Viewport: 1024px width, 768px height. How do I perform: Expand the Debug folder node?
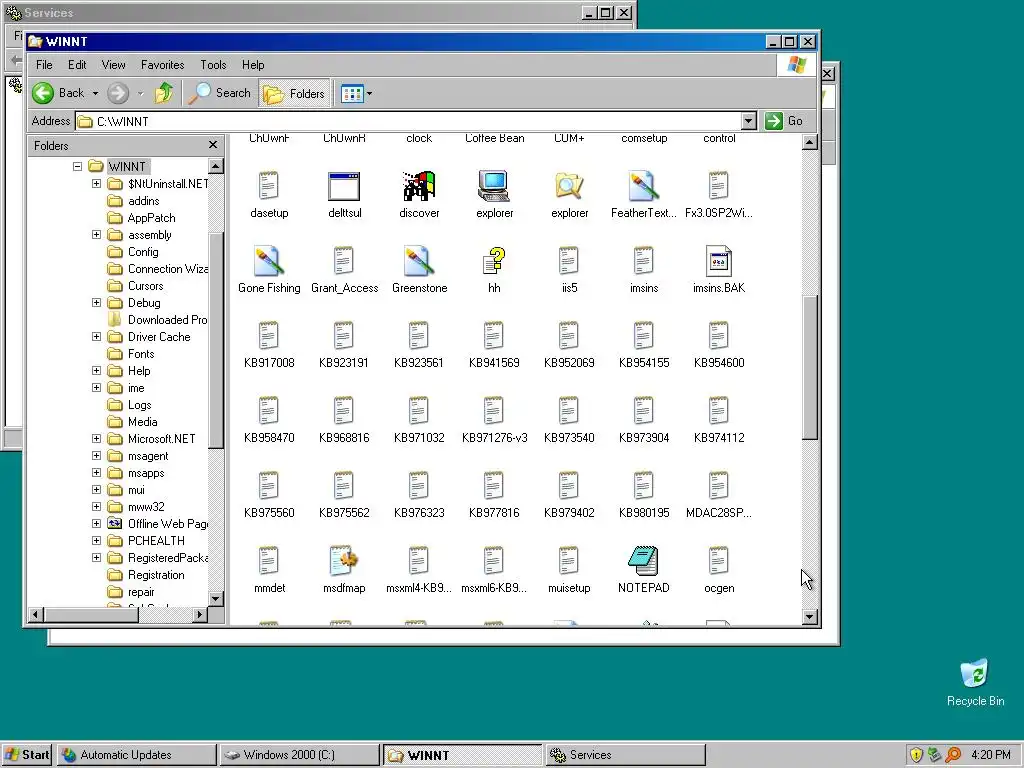[97, 302]
